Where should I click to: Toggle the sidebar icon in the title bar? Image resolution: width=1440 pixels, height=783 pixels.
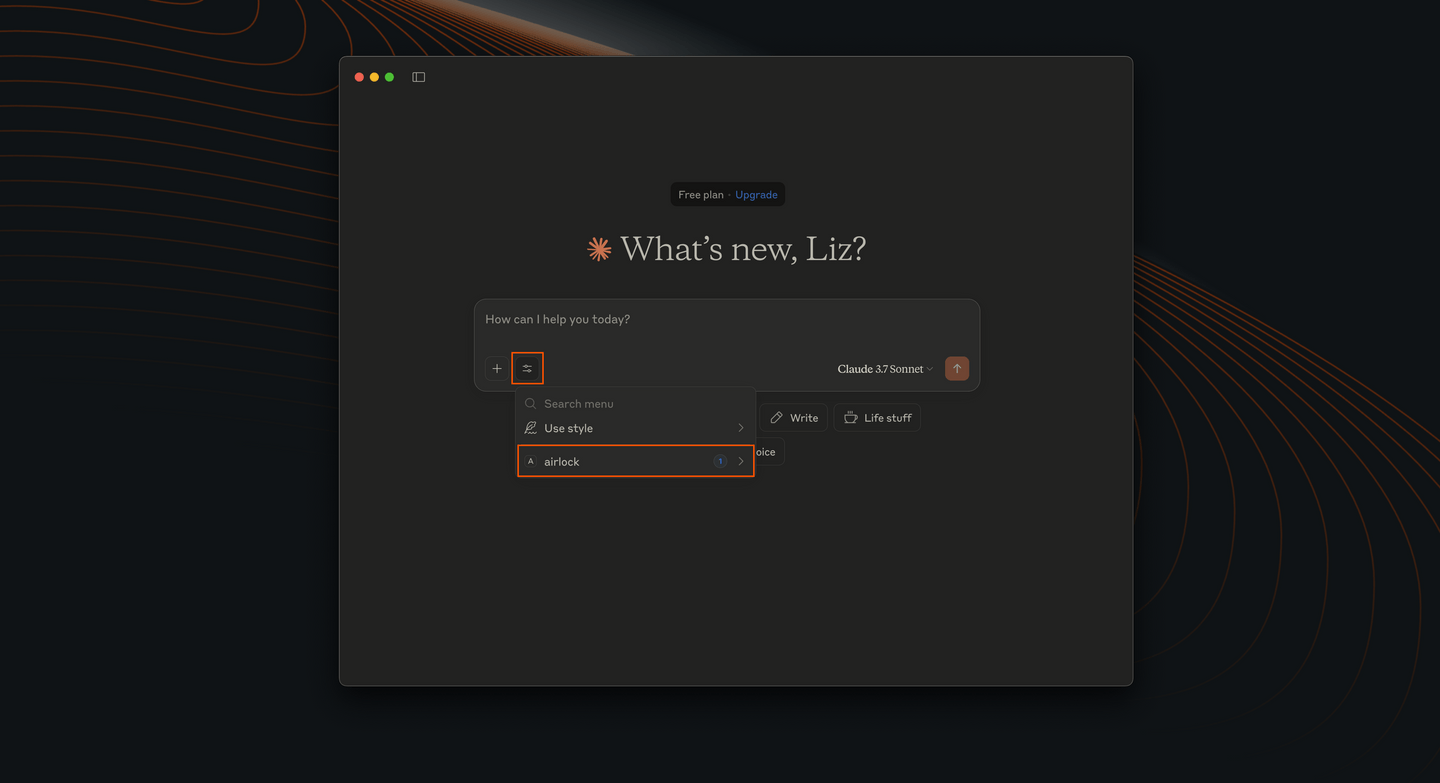pyautogui.click(x=418, y=76)
